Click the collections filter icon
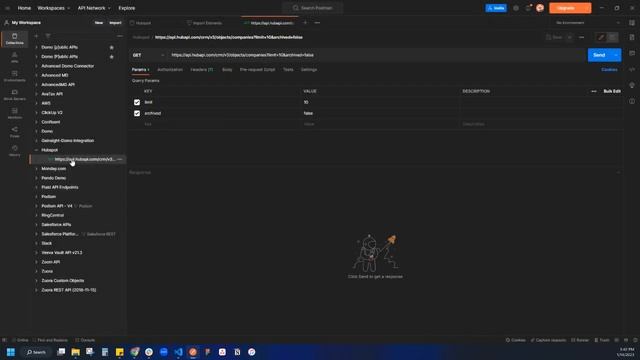Viewport: 640px width, 360px height. tap(48, 36)
